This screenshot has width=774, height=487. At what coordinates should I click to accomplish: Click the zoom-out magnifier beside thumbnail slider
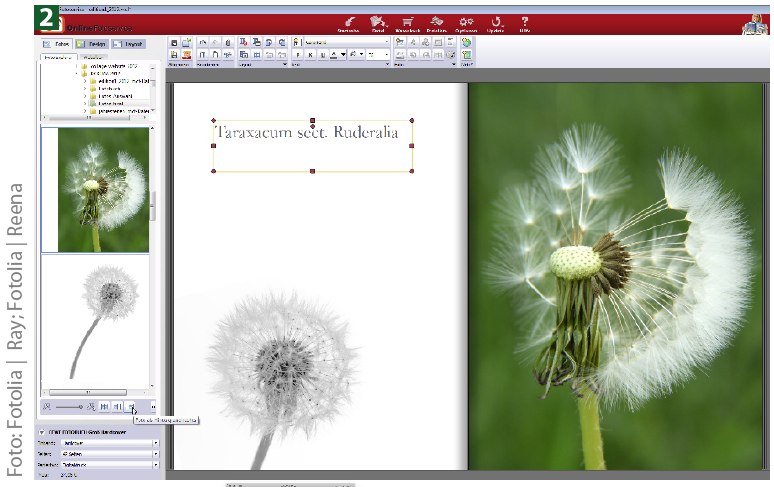(46, 406)
